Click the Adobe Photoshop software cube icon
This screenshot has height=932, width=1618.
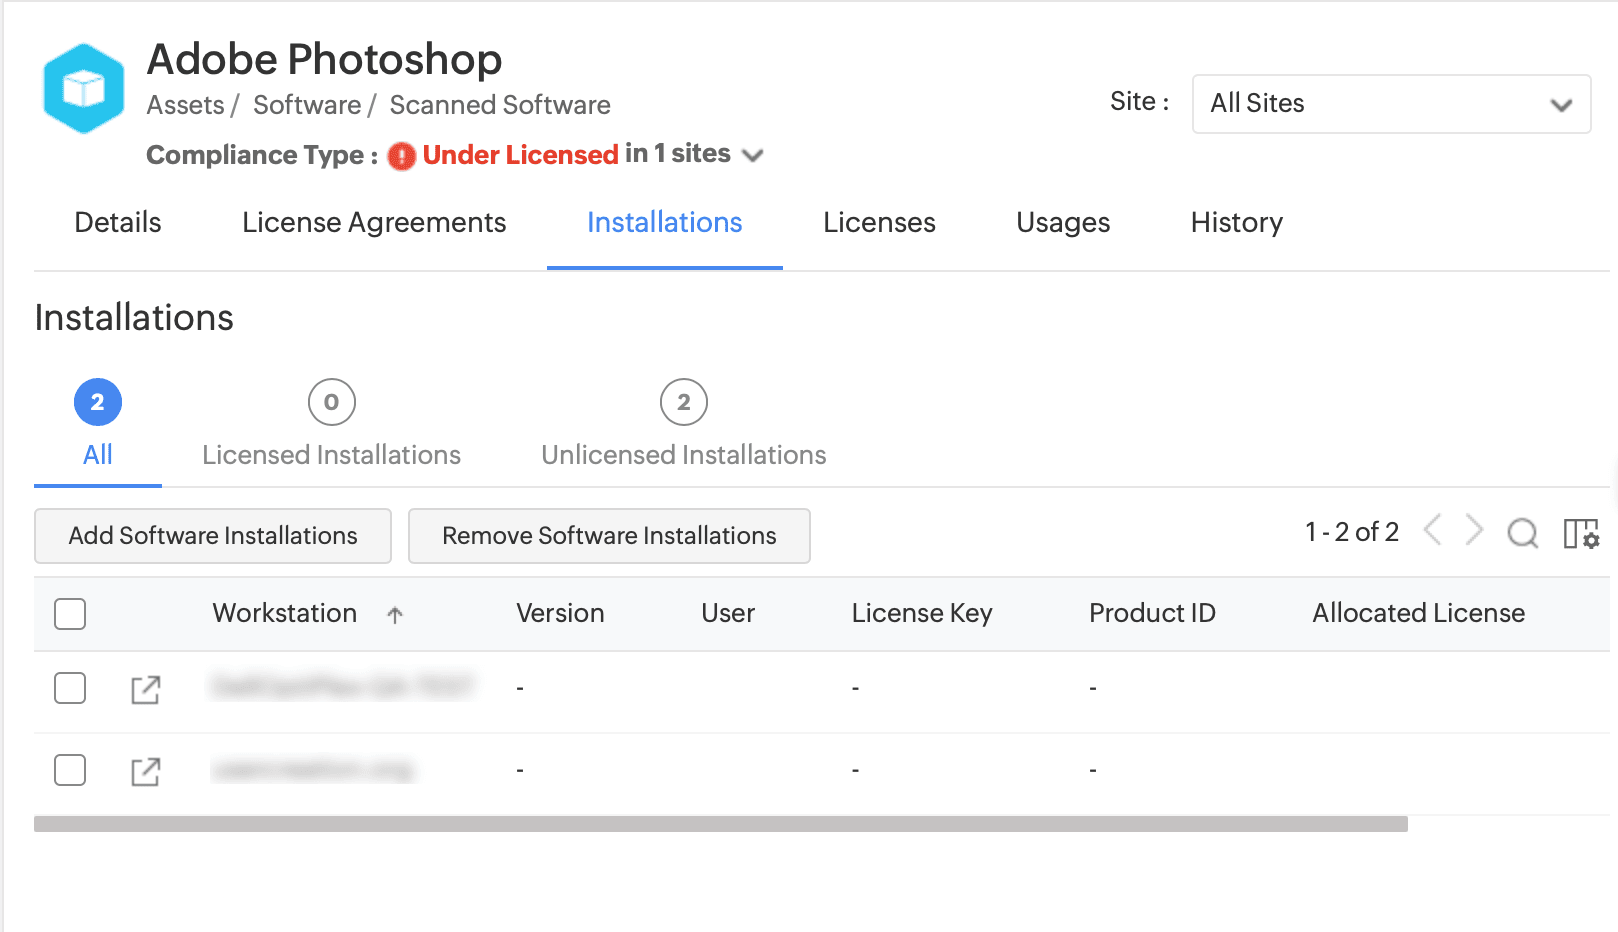[x=84, y=89]
